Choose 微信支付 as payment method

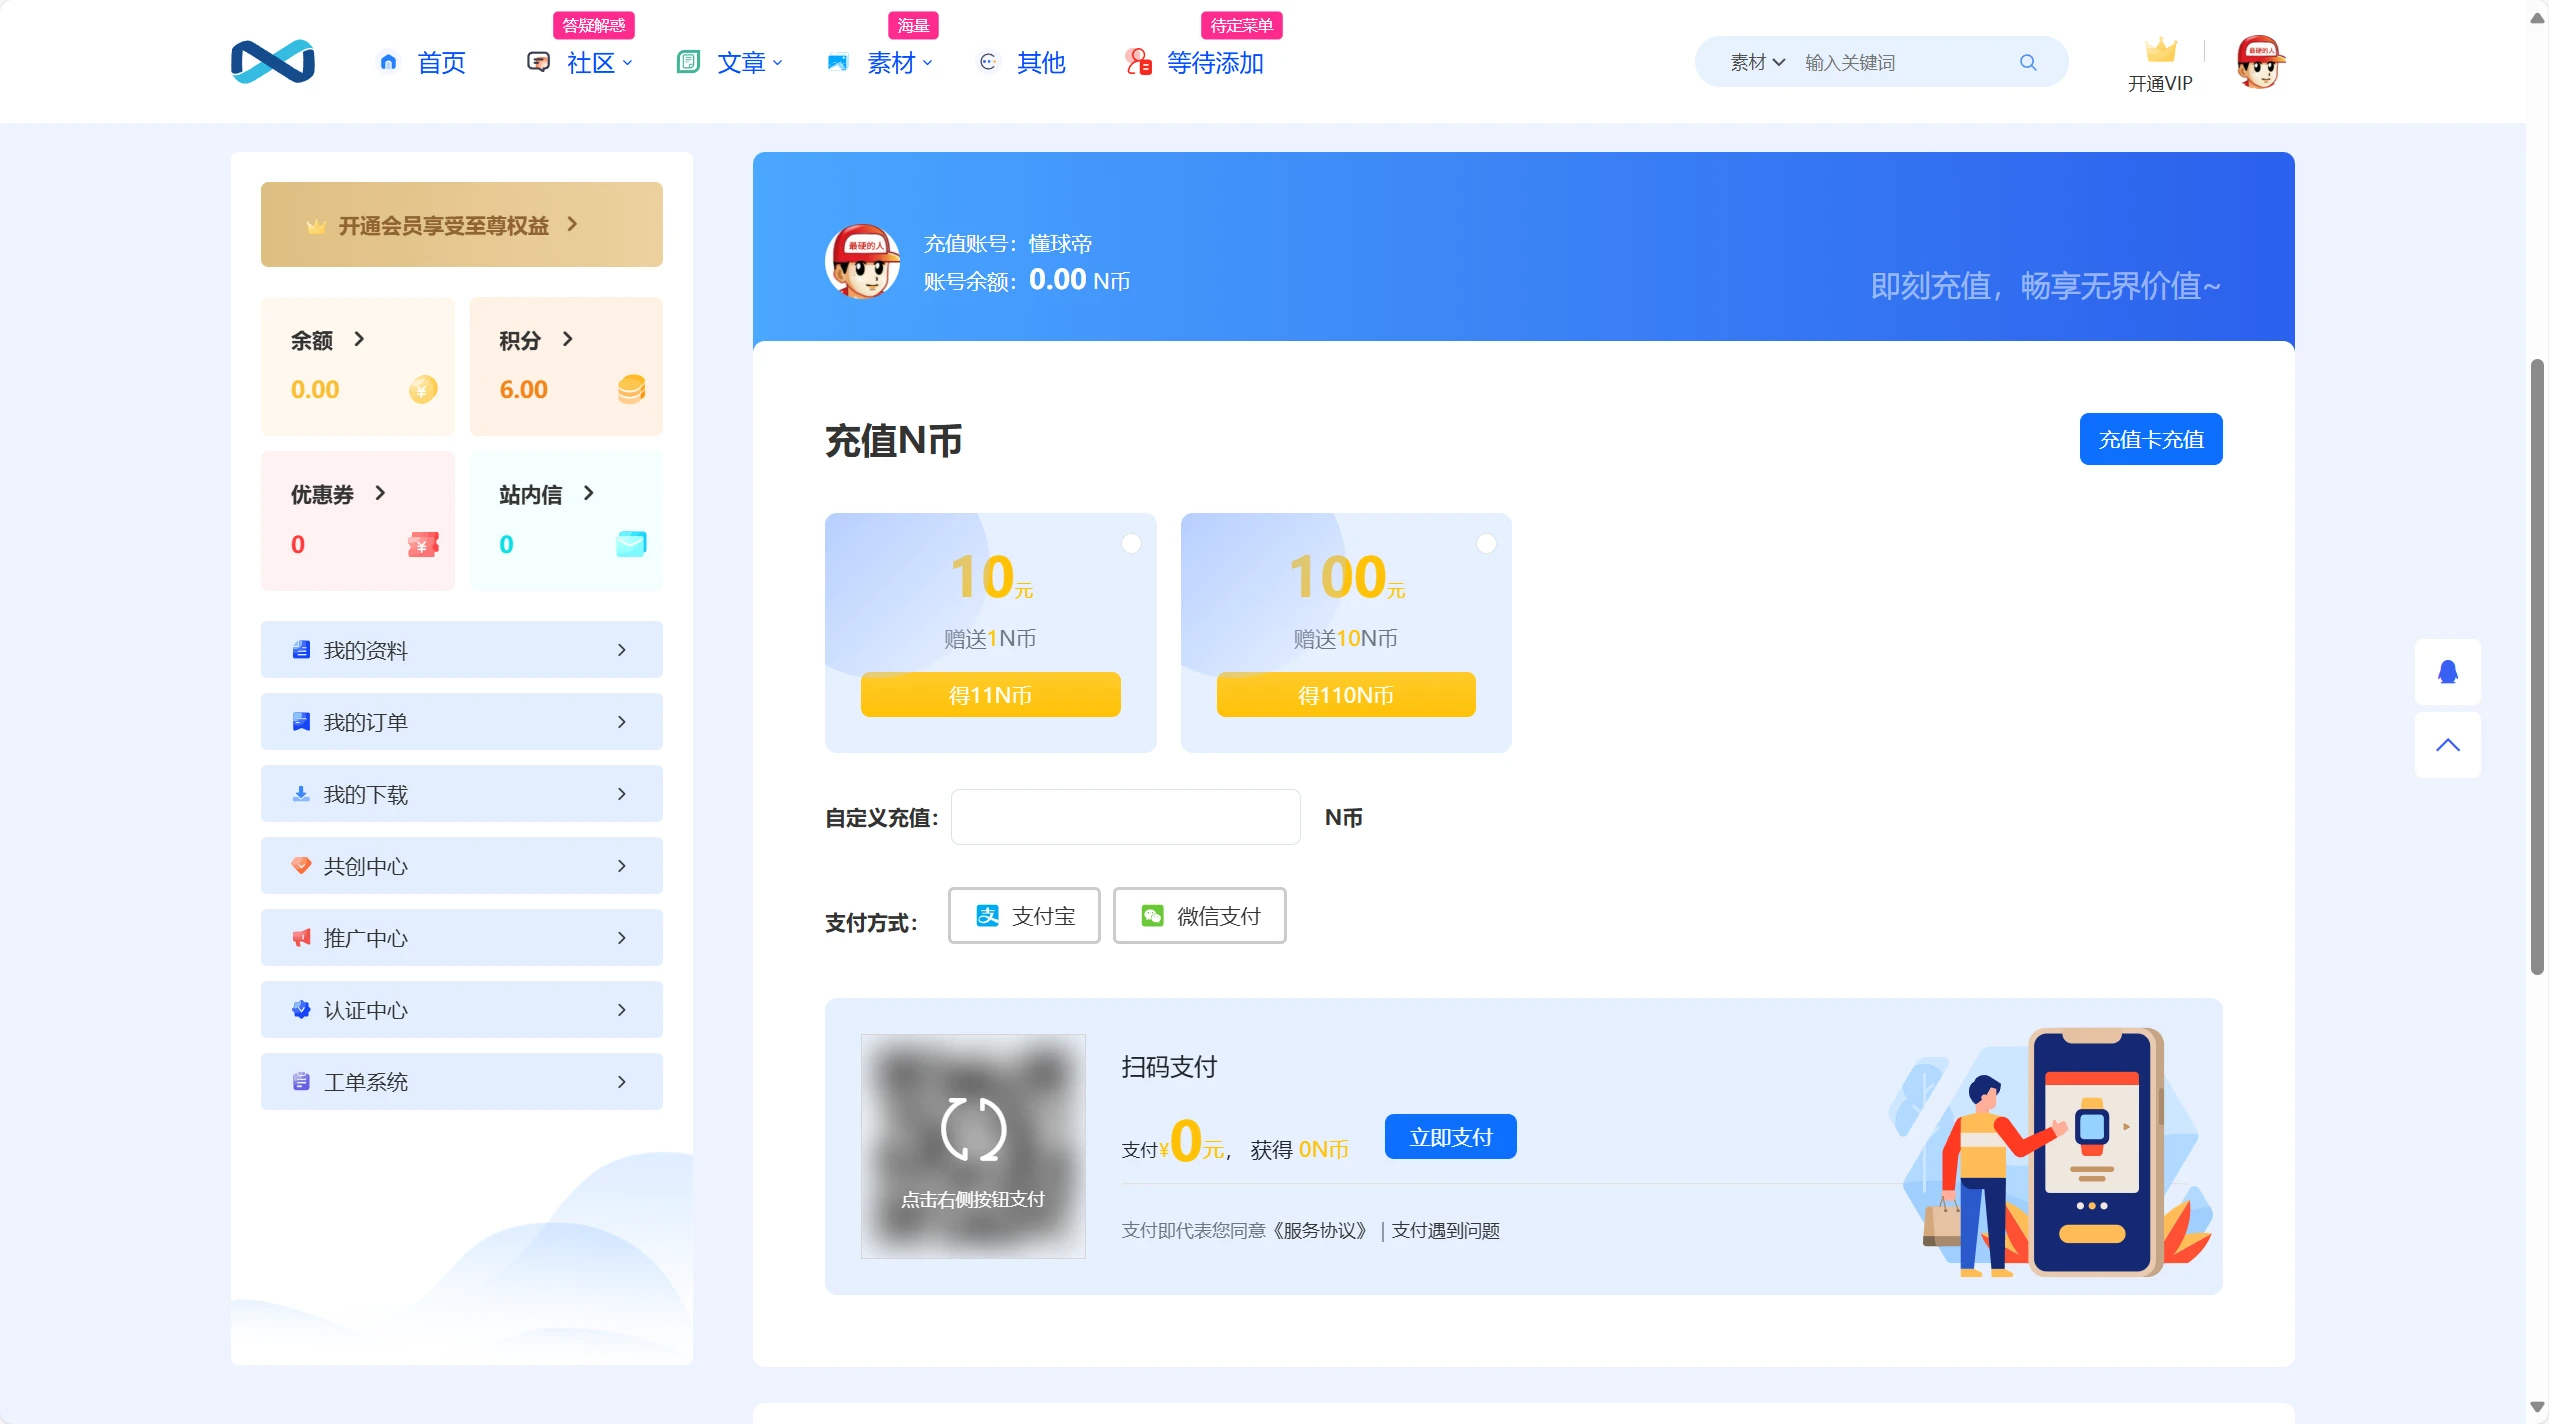point(1199,916)
